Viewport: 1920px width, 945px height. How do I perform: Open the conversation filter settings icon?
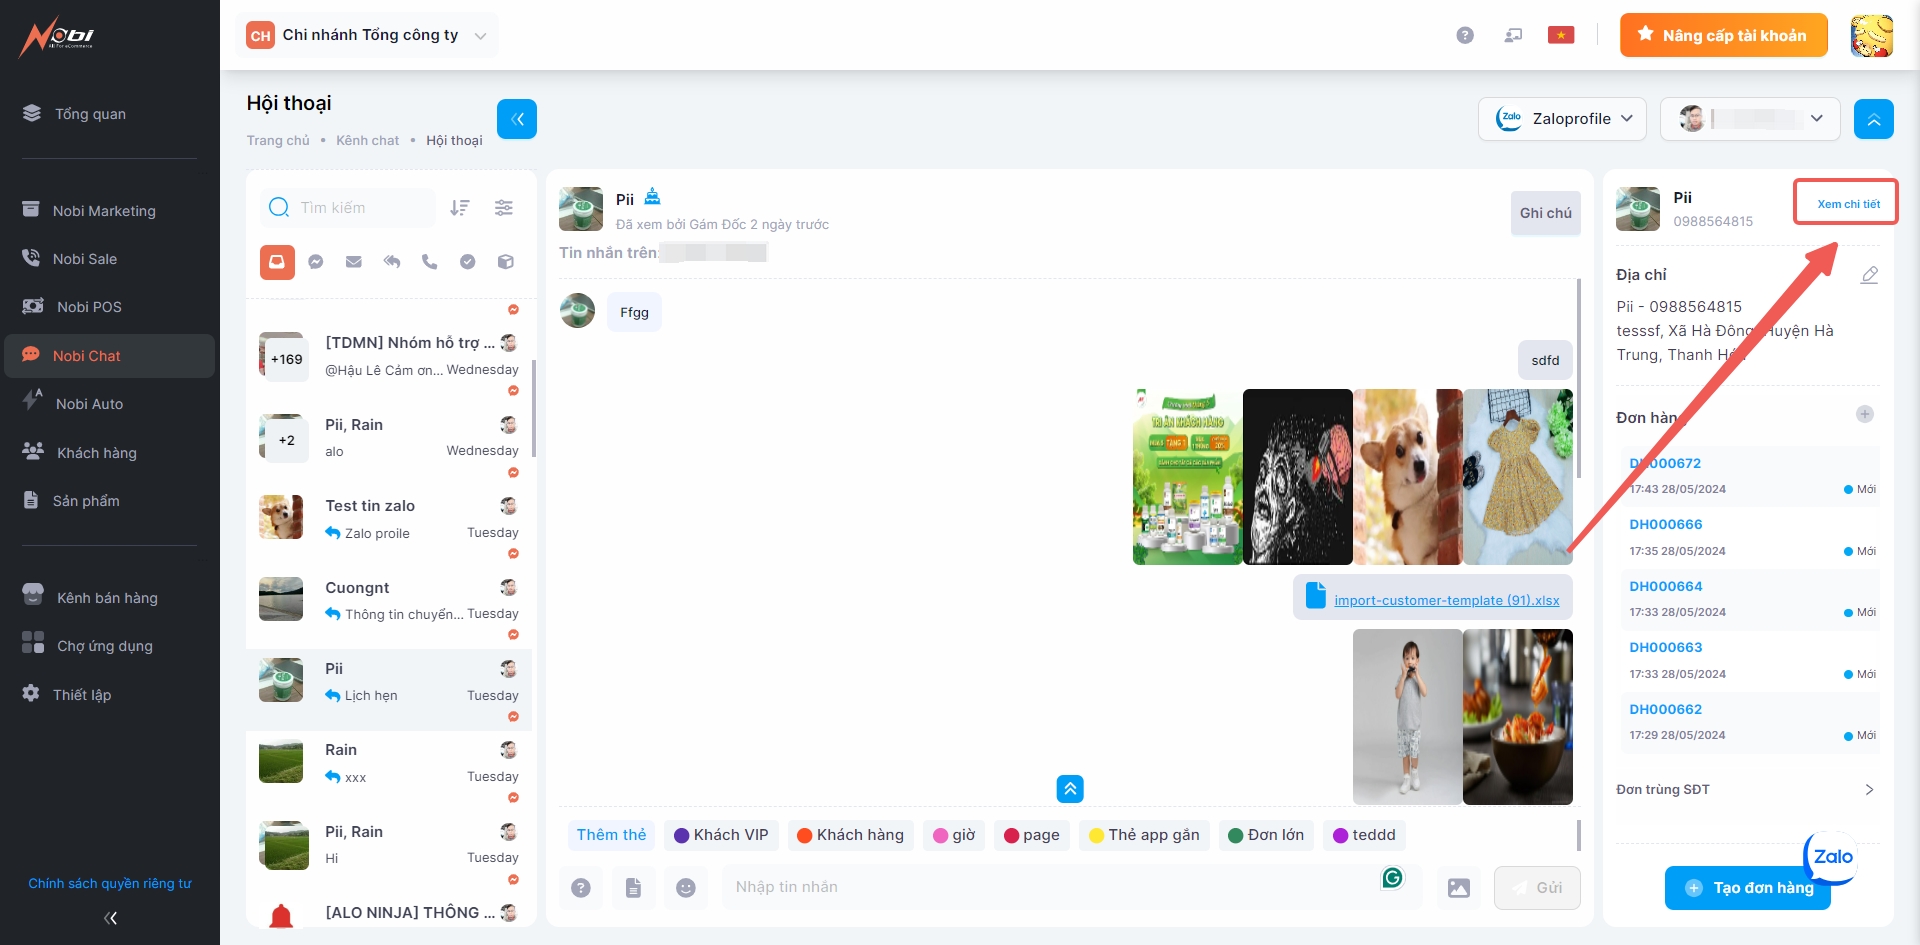[x=504, y=208]
